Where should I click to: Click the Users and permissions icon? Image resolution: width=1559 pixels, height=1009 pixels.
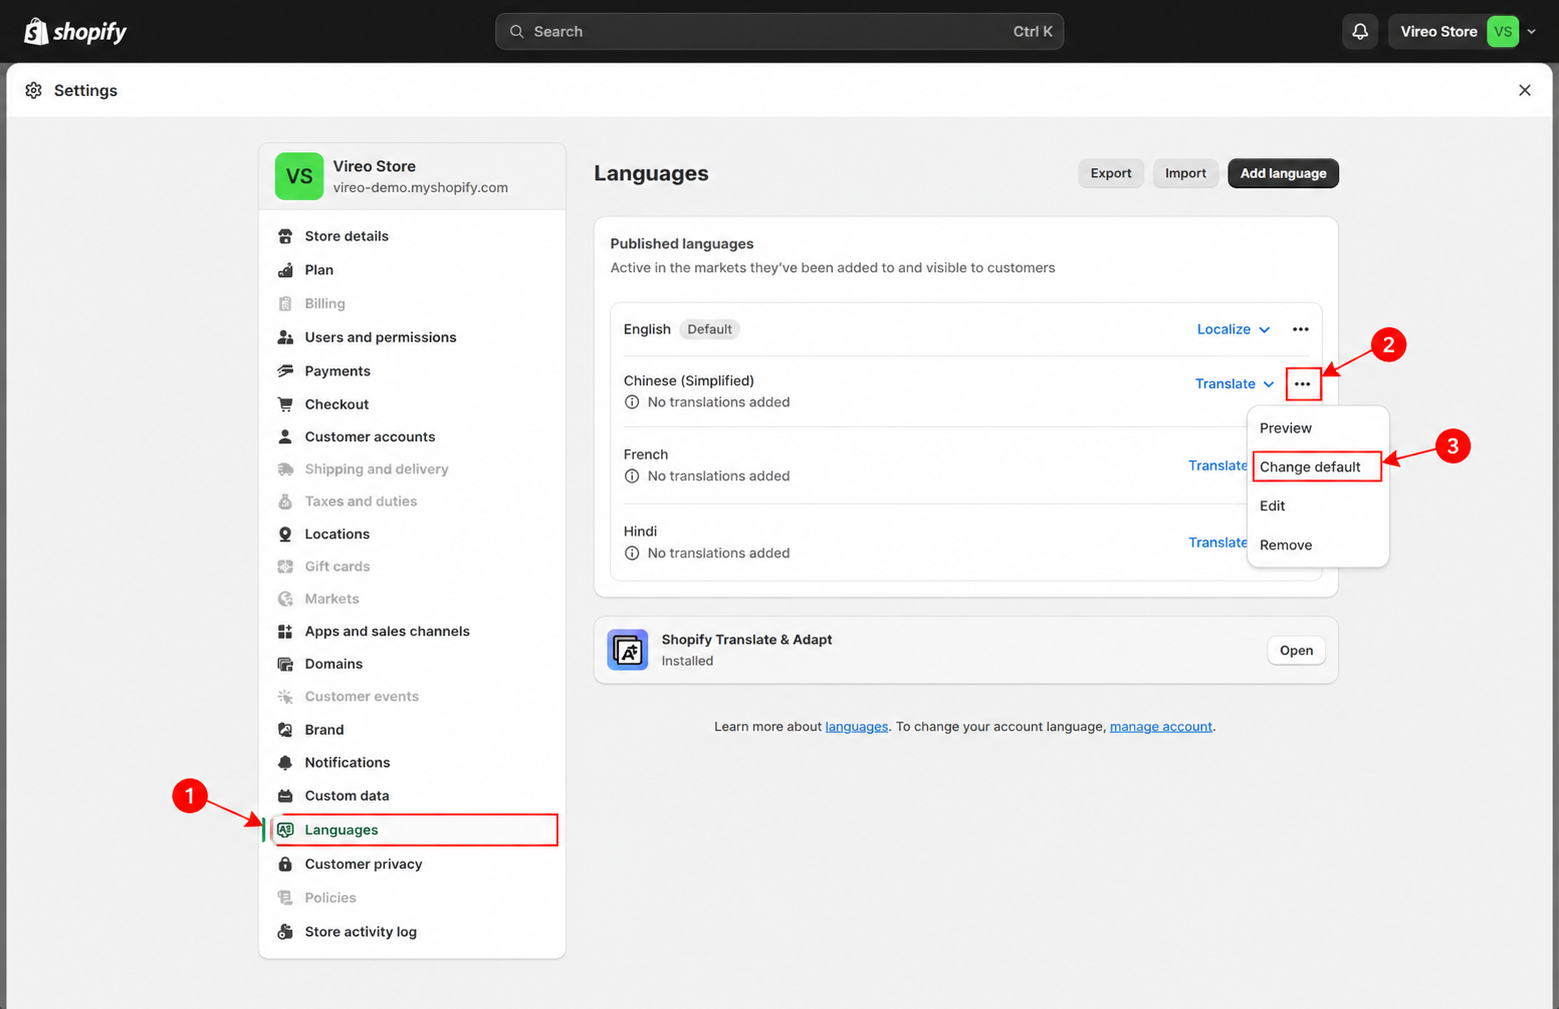click(x=285, y=337)
